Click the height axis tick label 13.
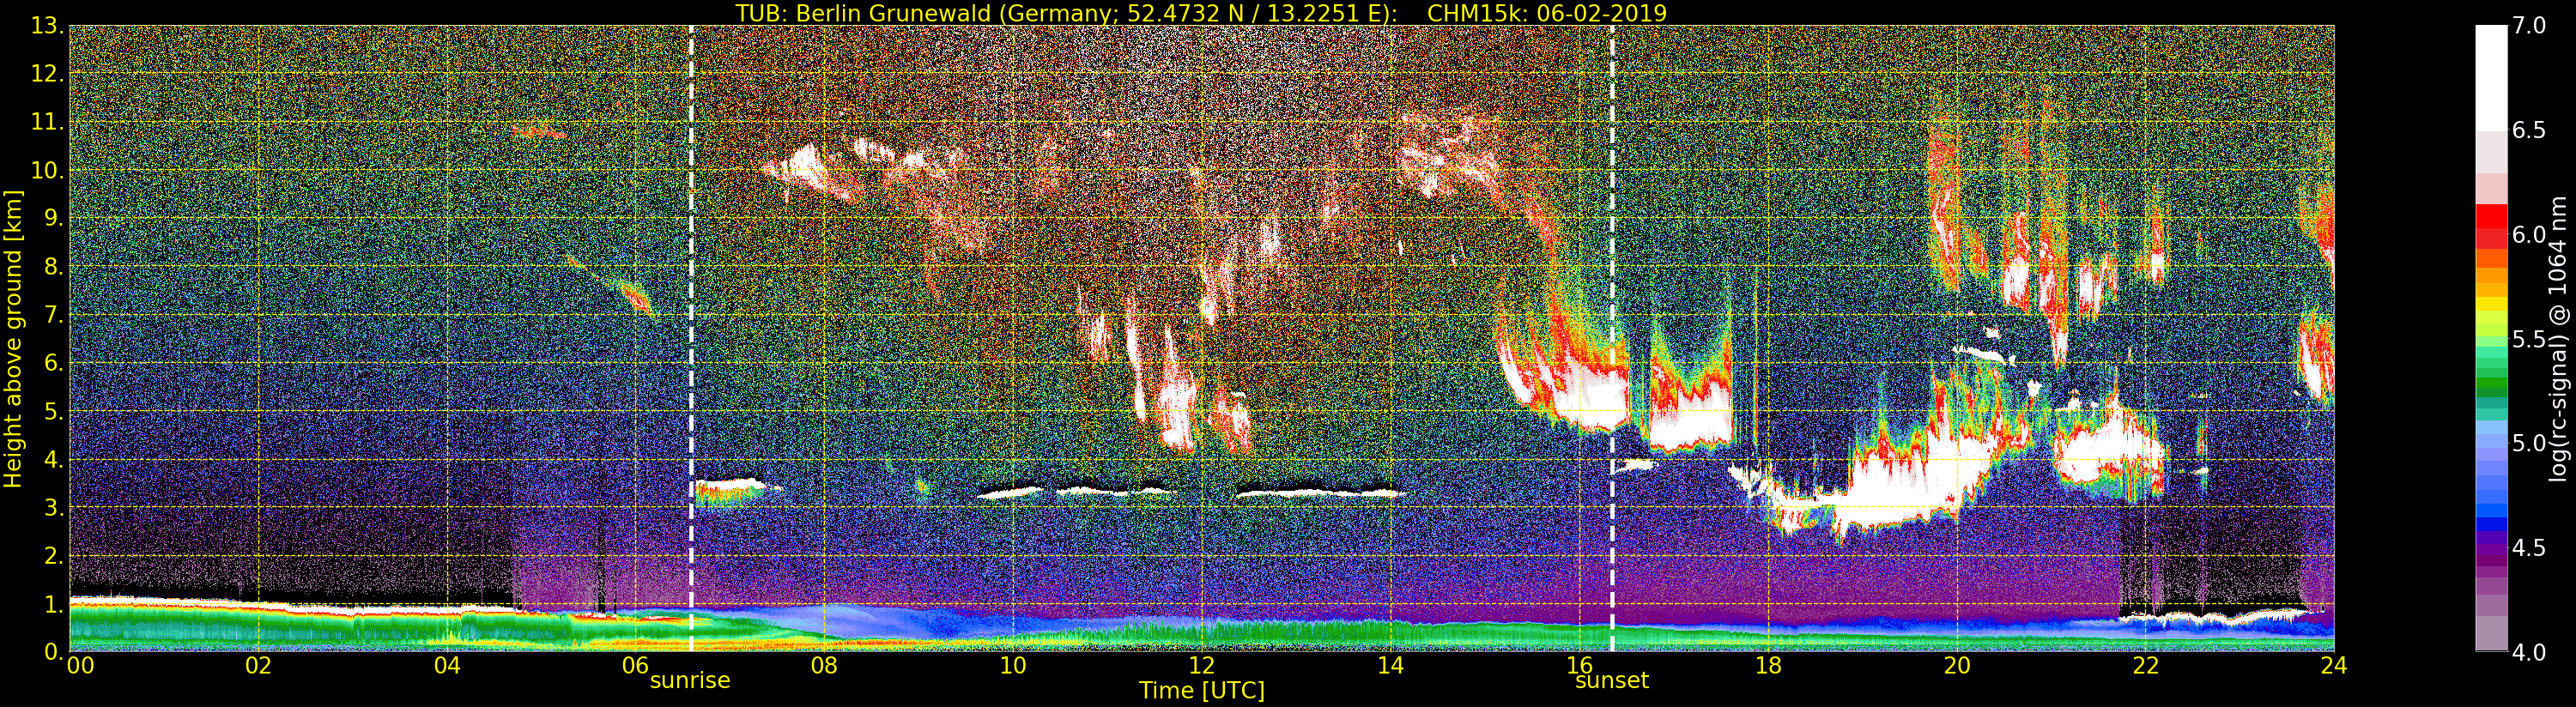 (47, 26)
